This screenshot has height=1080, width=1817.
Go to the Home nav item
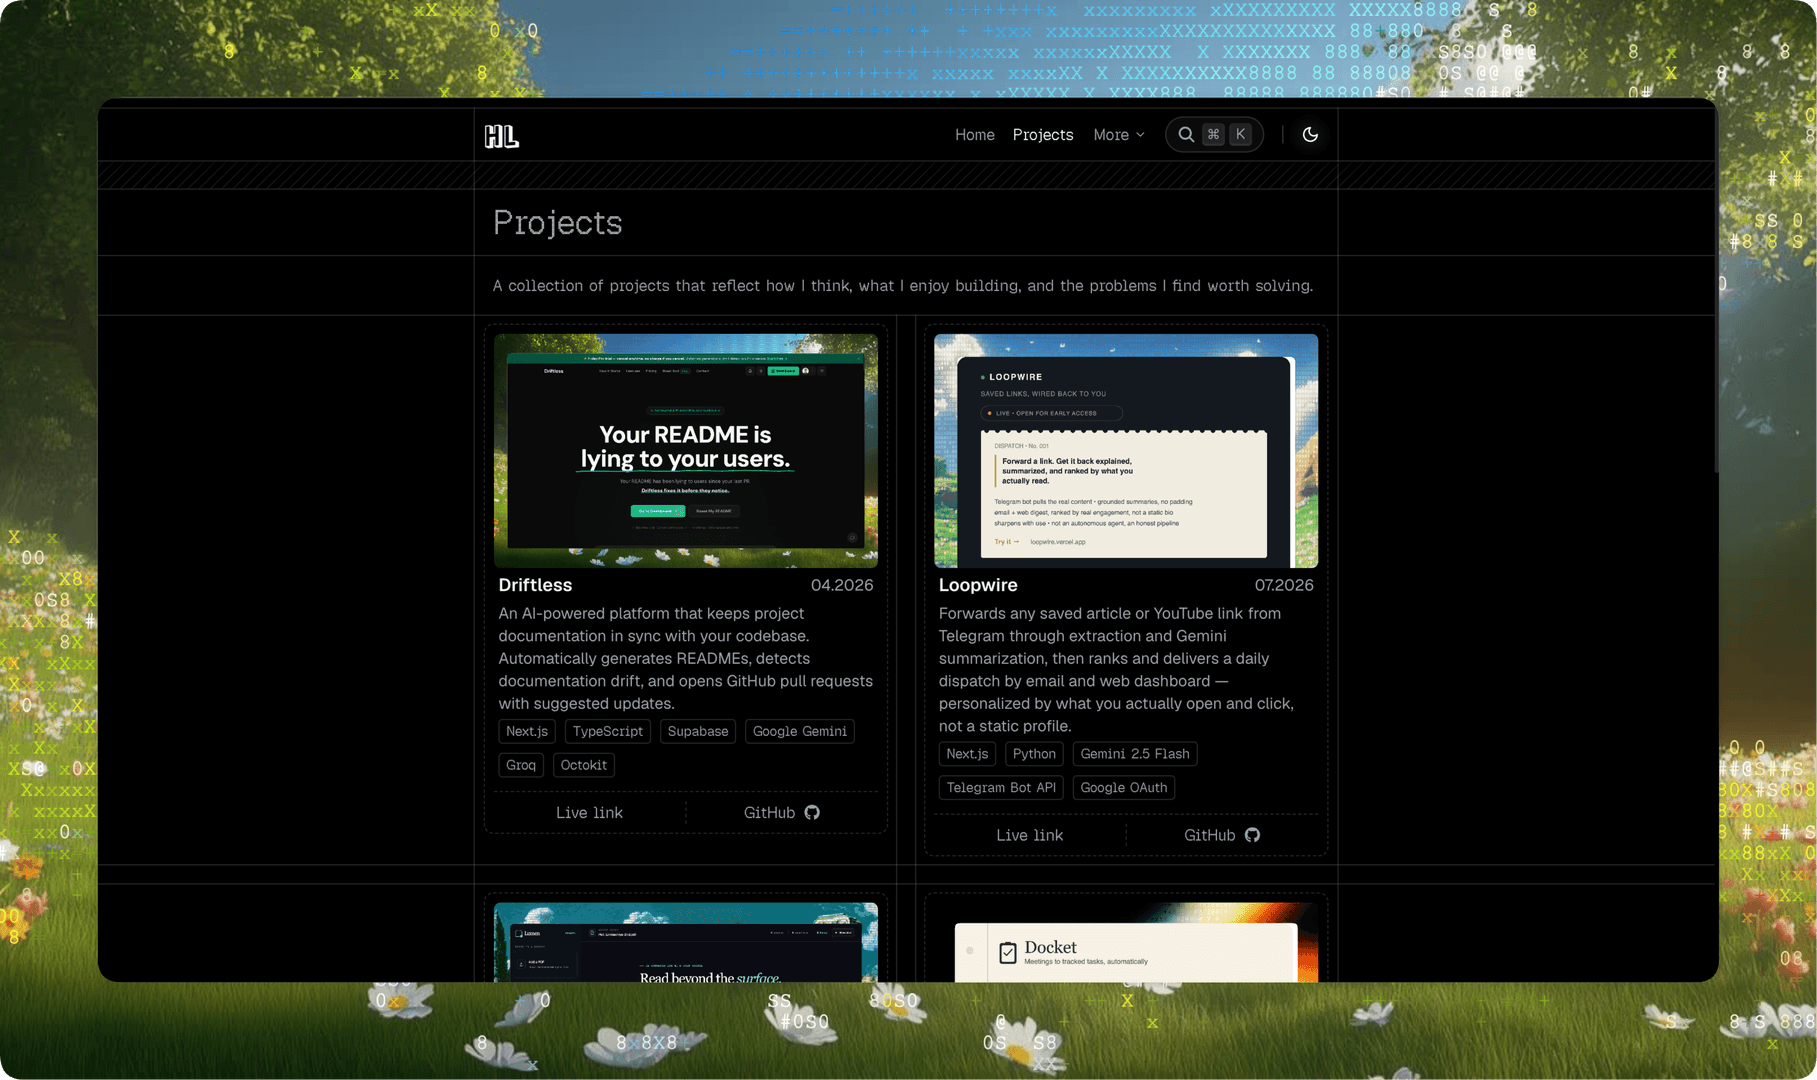pyautogui.click(x=974, y=135)
